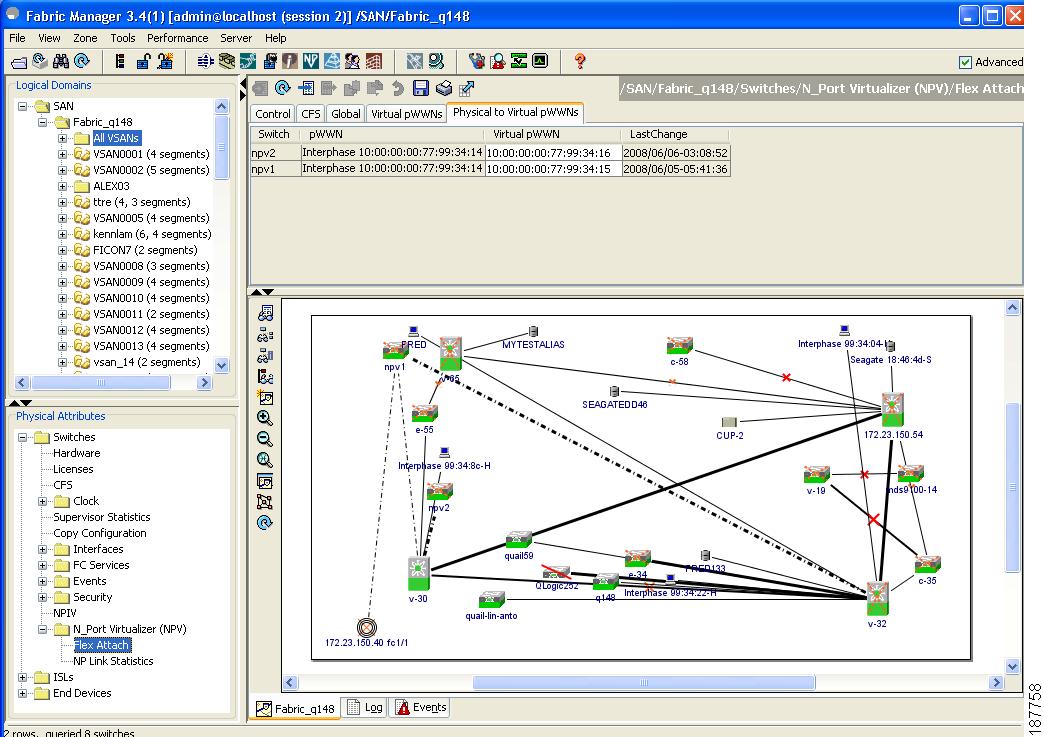Select the npv1 switch in the map
This screenshot has height=737, width=1044.
pyautogui.click(x=394, y=351)
